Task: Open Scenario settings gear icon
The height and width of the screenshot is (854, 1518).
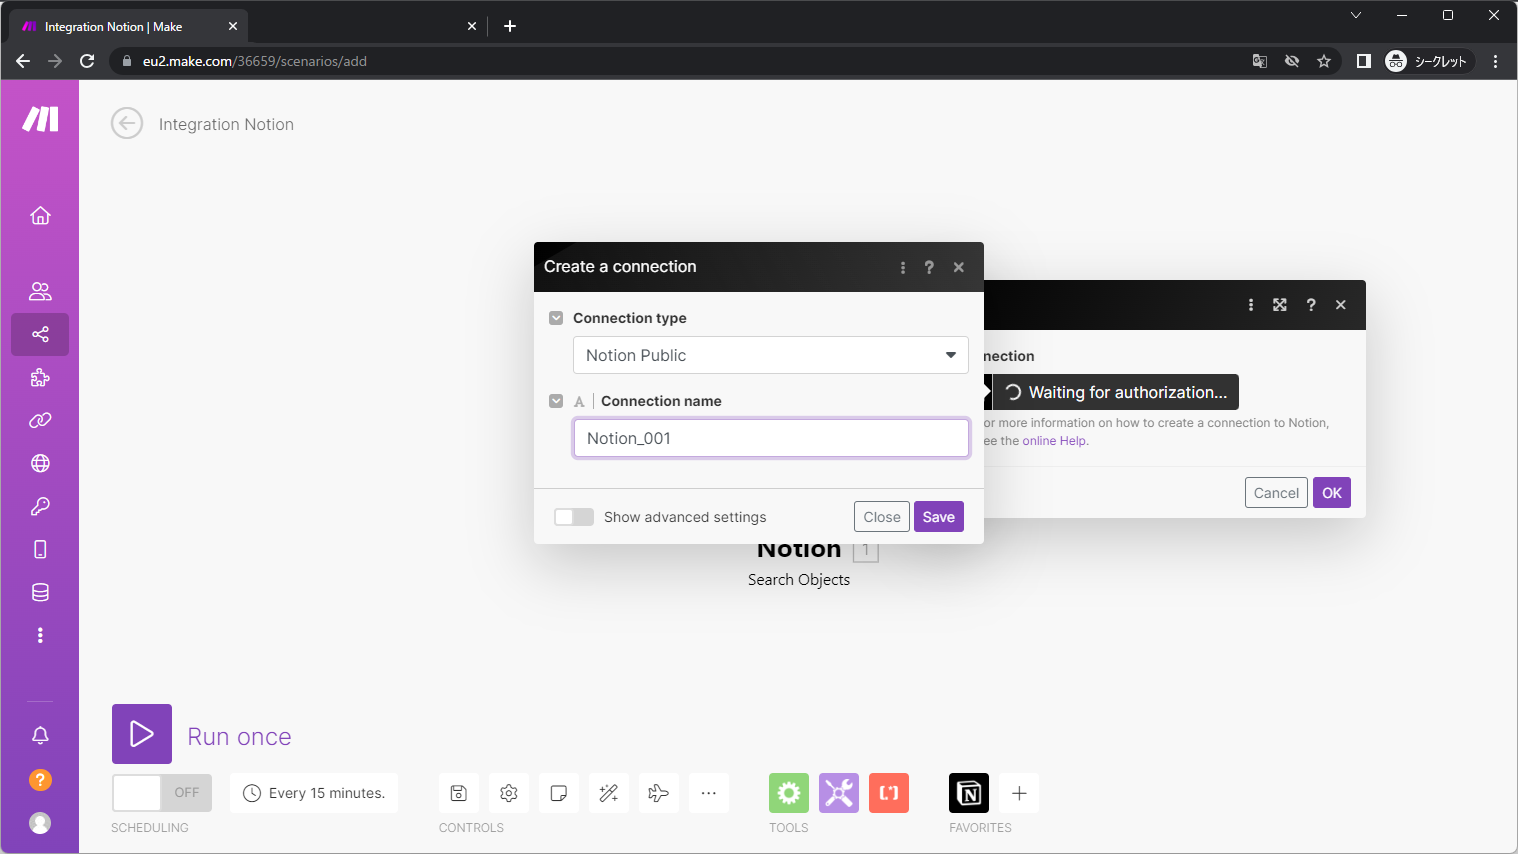Action: pyautogui.click(x=509, y=793)
